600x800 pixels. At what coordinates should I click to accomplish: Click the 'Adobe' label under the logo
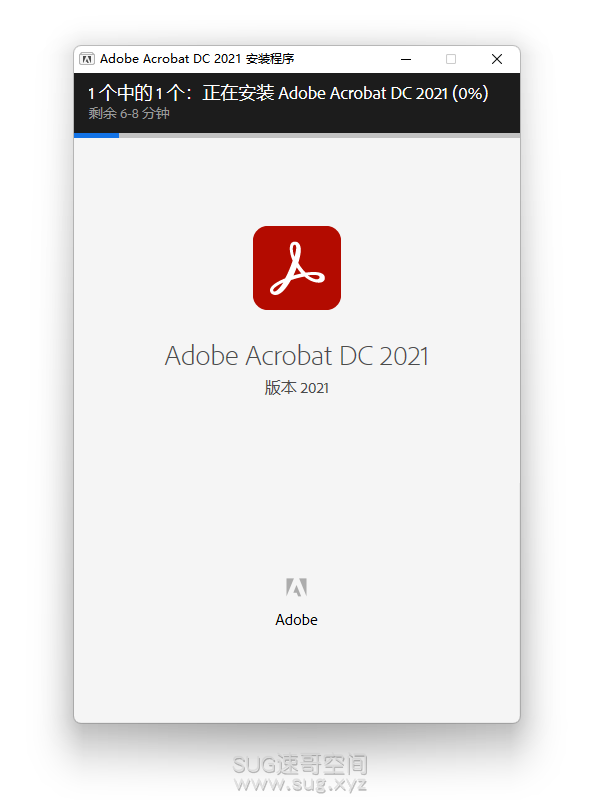tap(296, 620)
